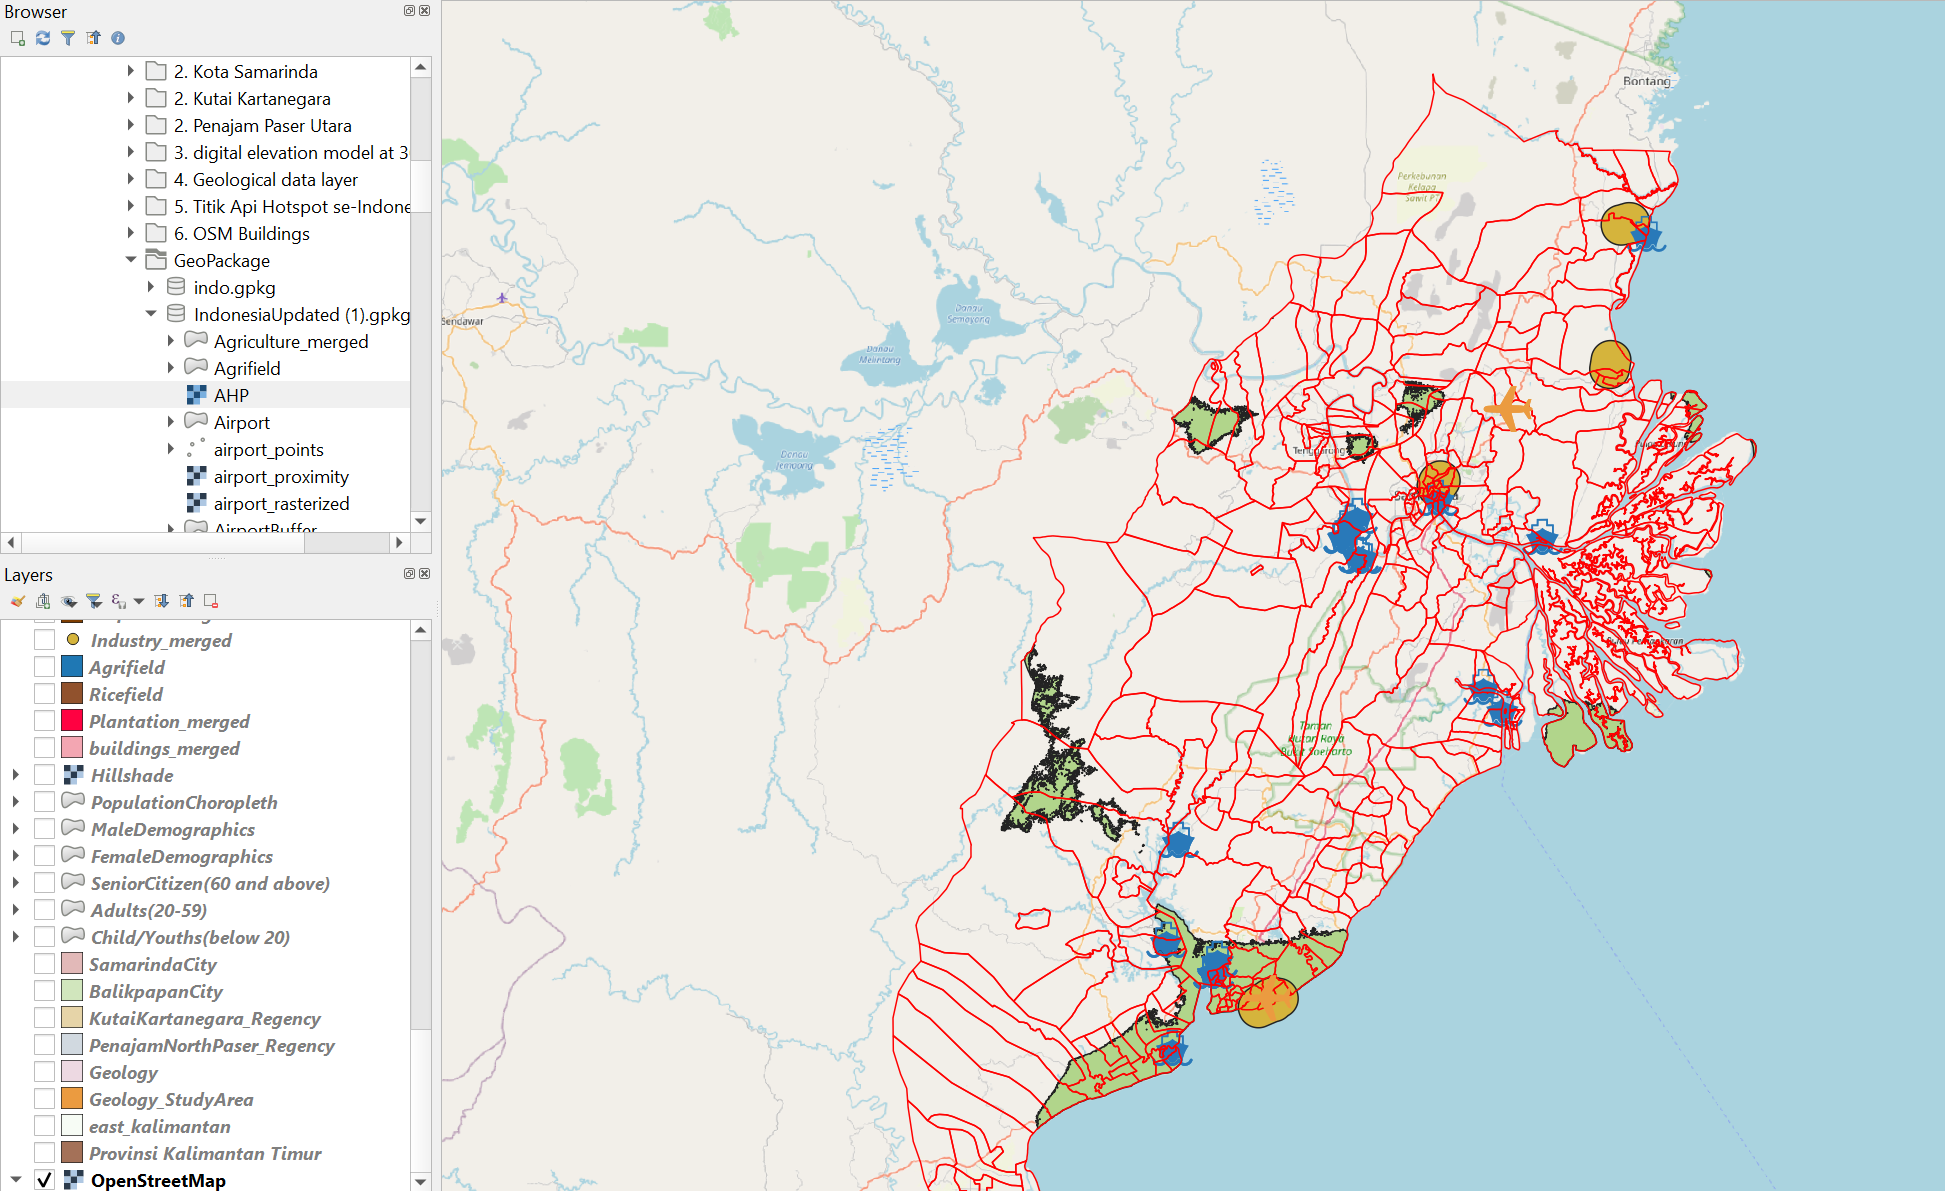
Task: Click Filter Legend by expression icon
Action: tap(119, 601)
